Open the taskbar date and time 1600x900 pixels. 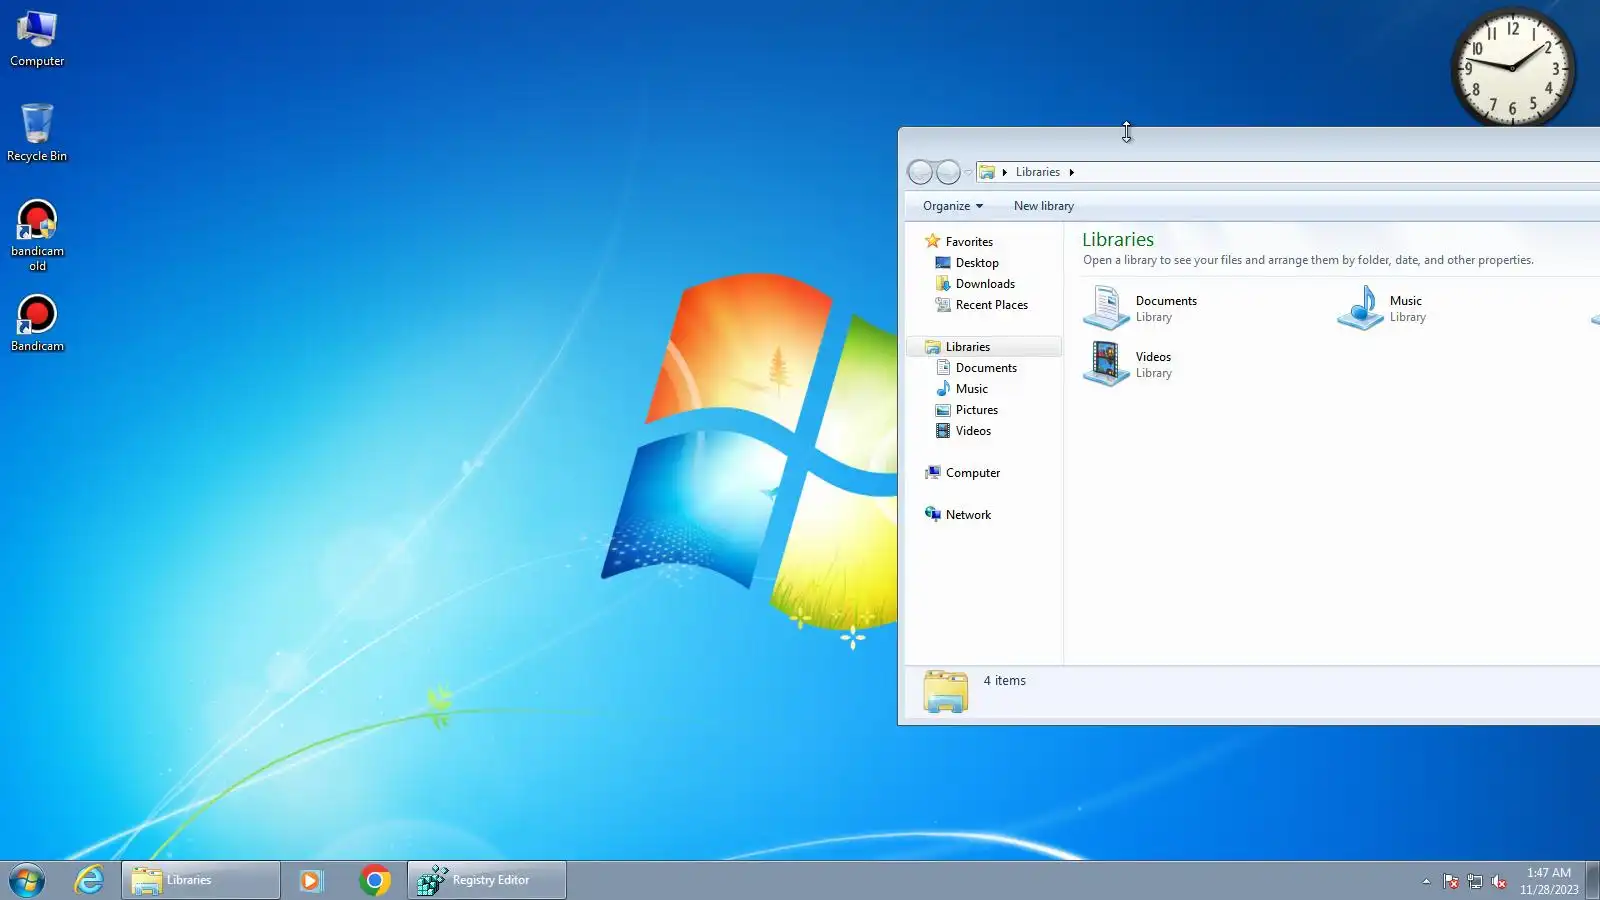tap(1549, 881)
